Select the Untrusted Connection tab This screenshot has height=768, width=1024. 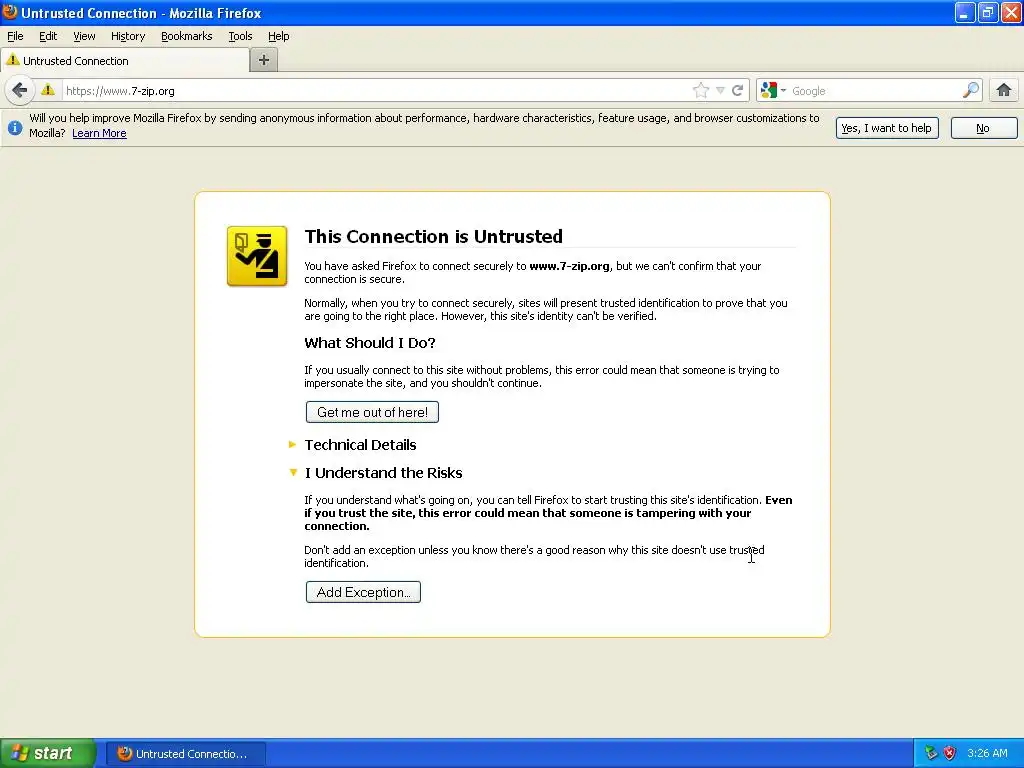tap(125, 61)
